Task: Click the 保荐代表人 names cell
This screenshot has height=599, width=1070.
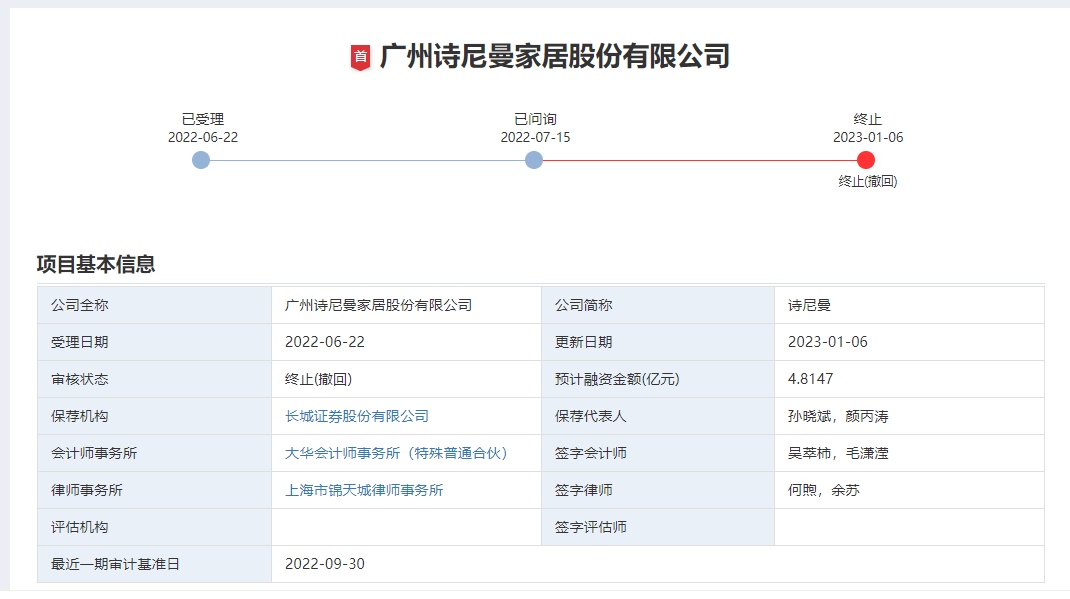Action: (x=838, y=416)
